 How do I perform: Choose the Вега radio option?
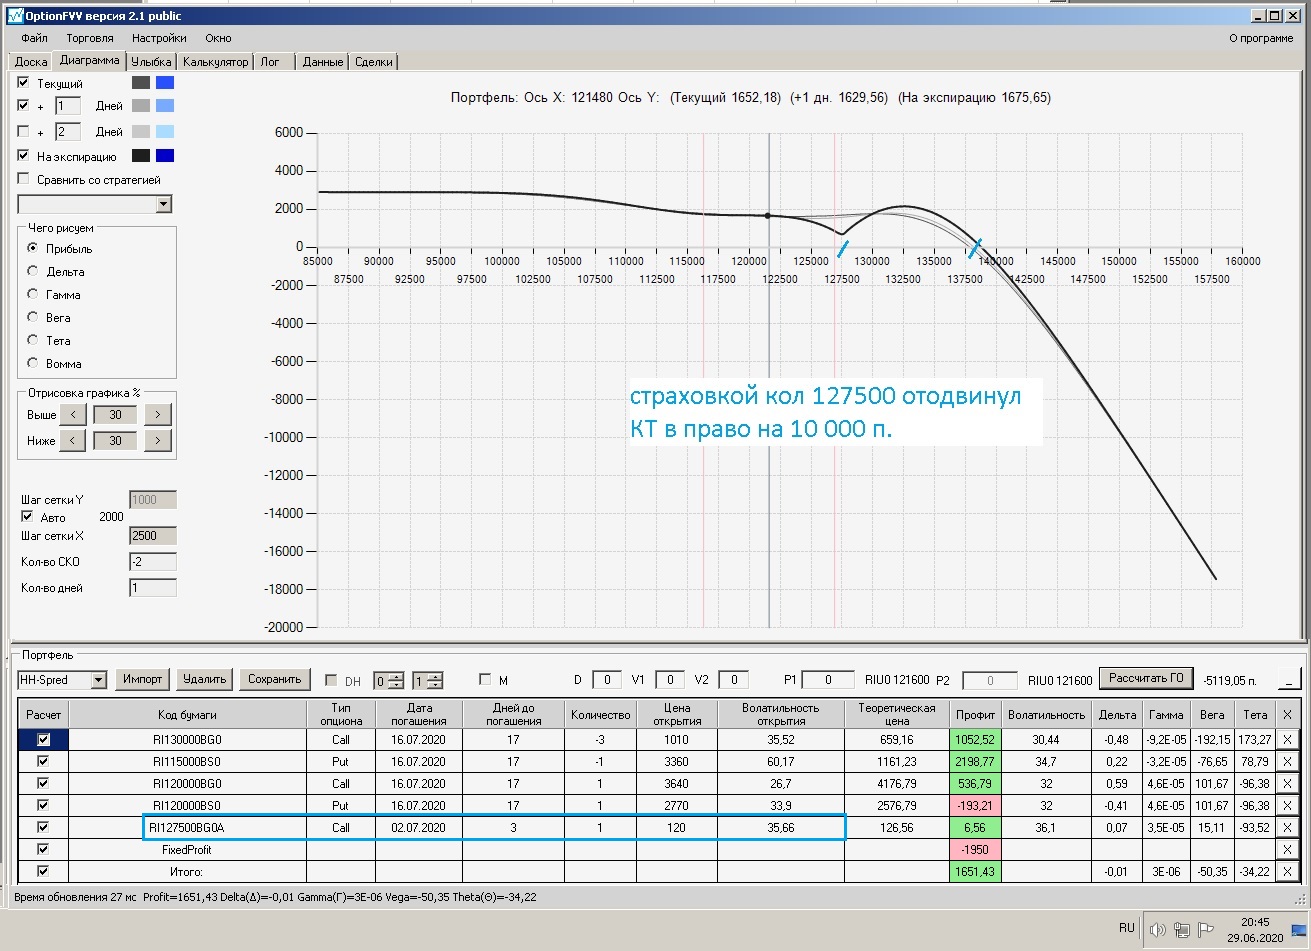(33, 318)
